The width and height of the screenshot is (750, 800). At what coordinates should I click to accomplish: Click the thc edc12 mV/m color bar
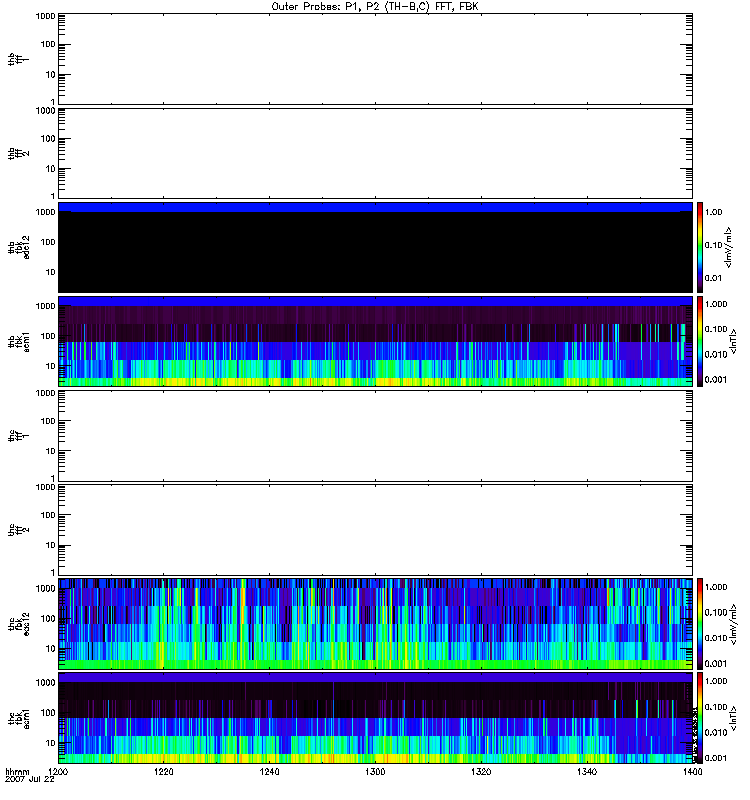pyautogui.click(x=702, y=623)
